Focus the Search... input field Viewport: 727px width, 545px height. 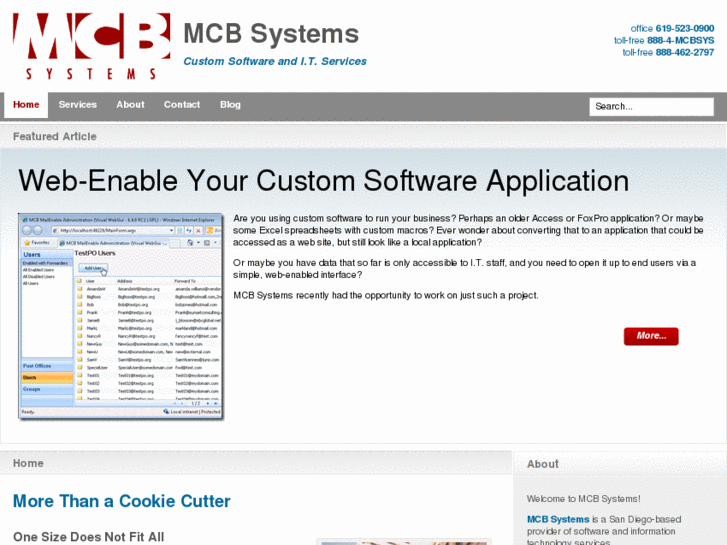pos(651,106)
